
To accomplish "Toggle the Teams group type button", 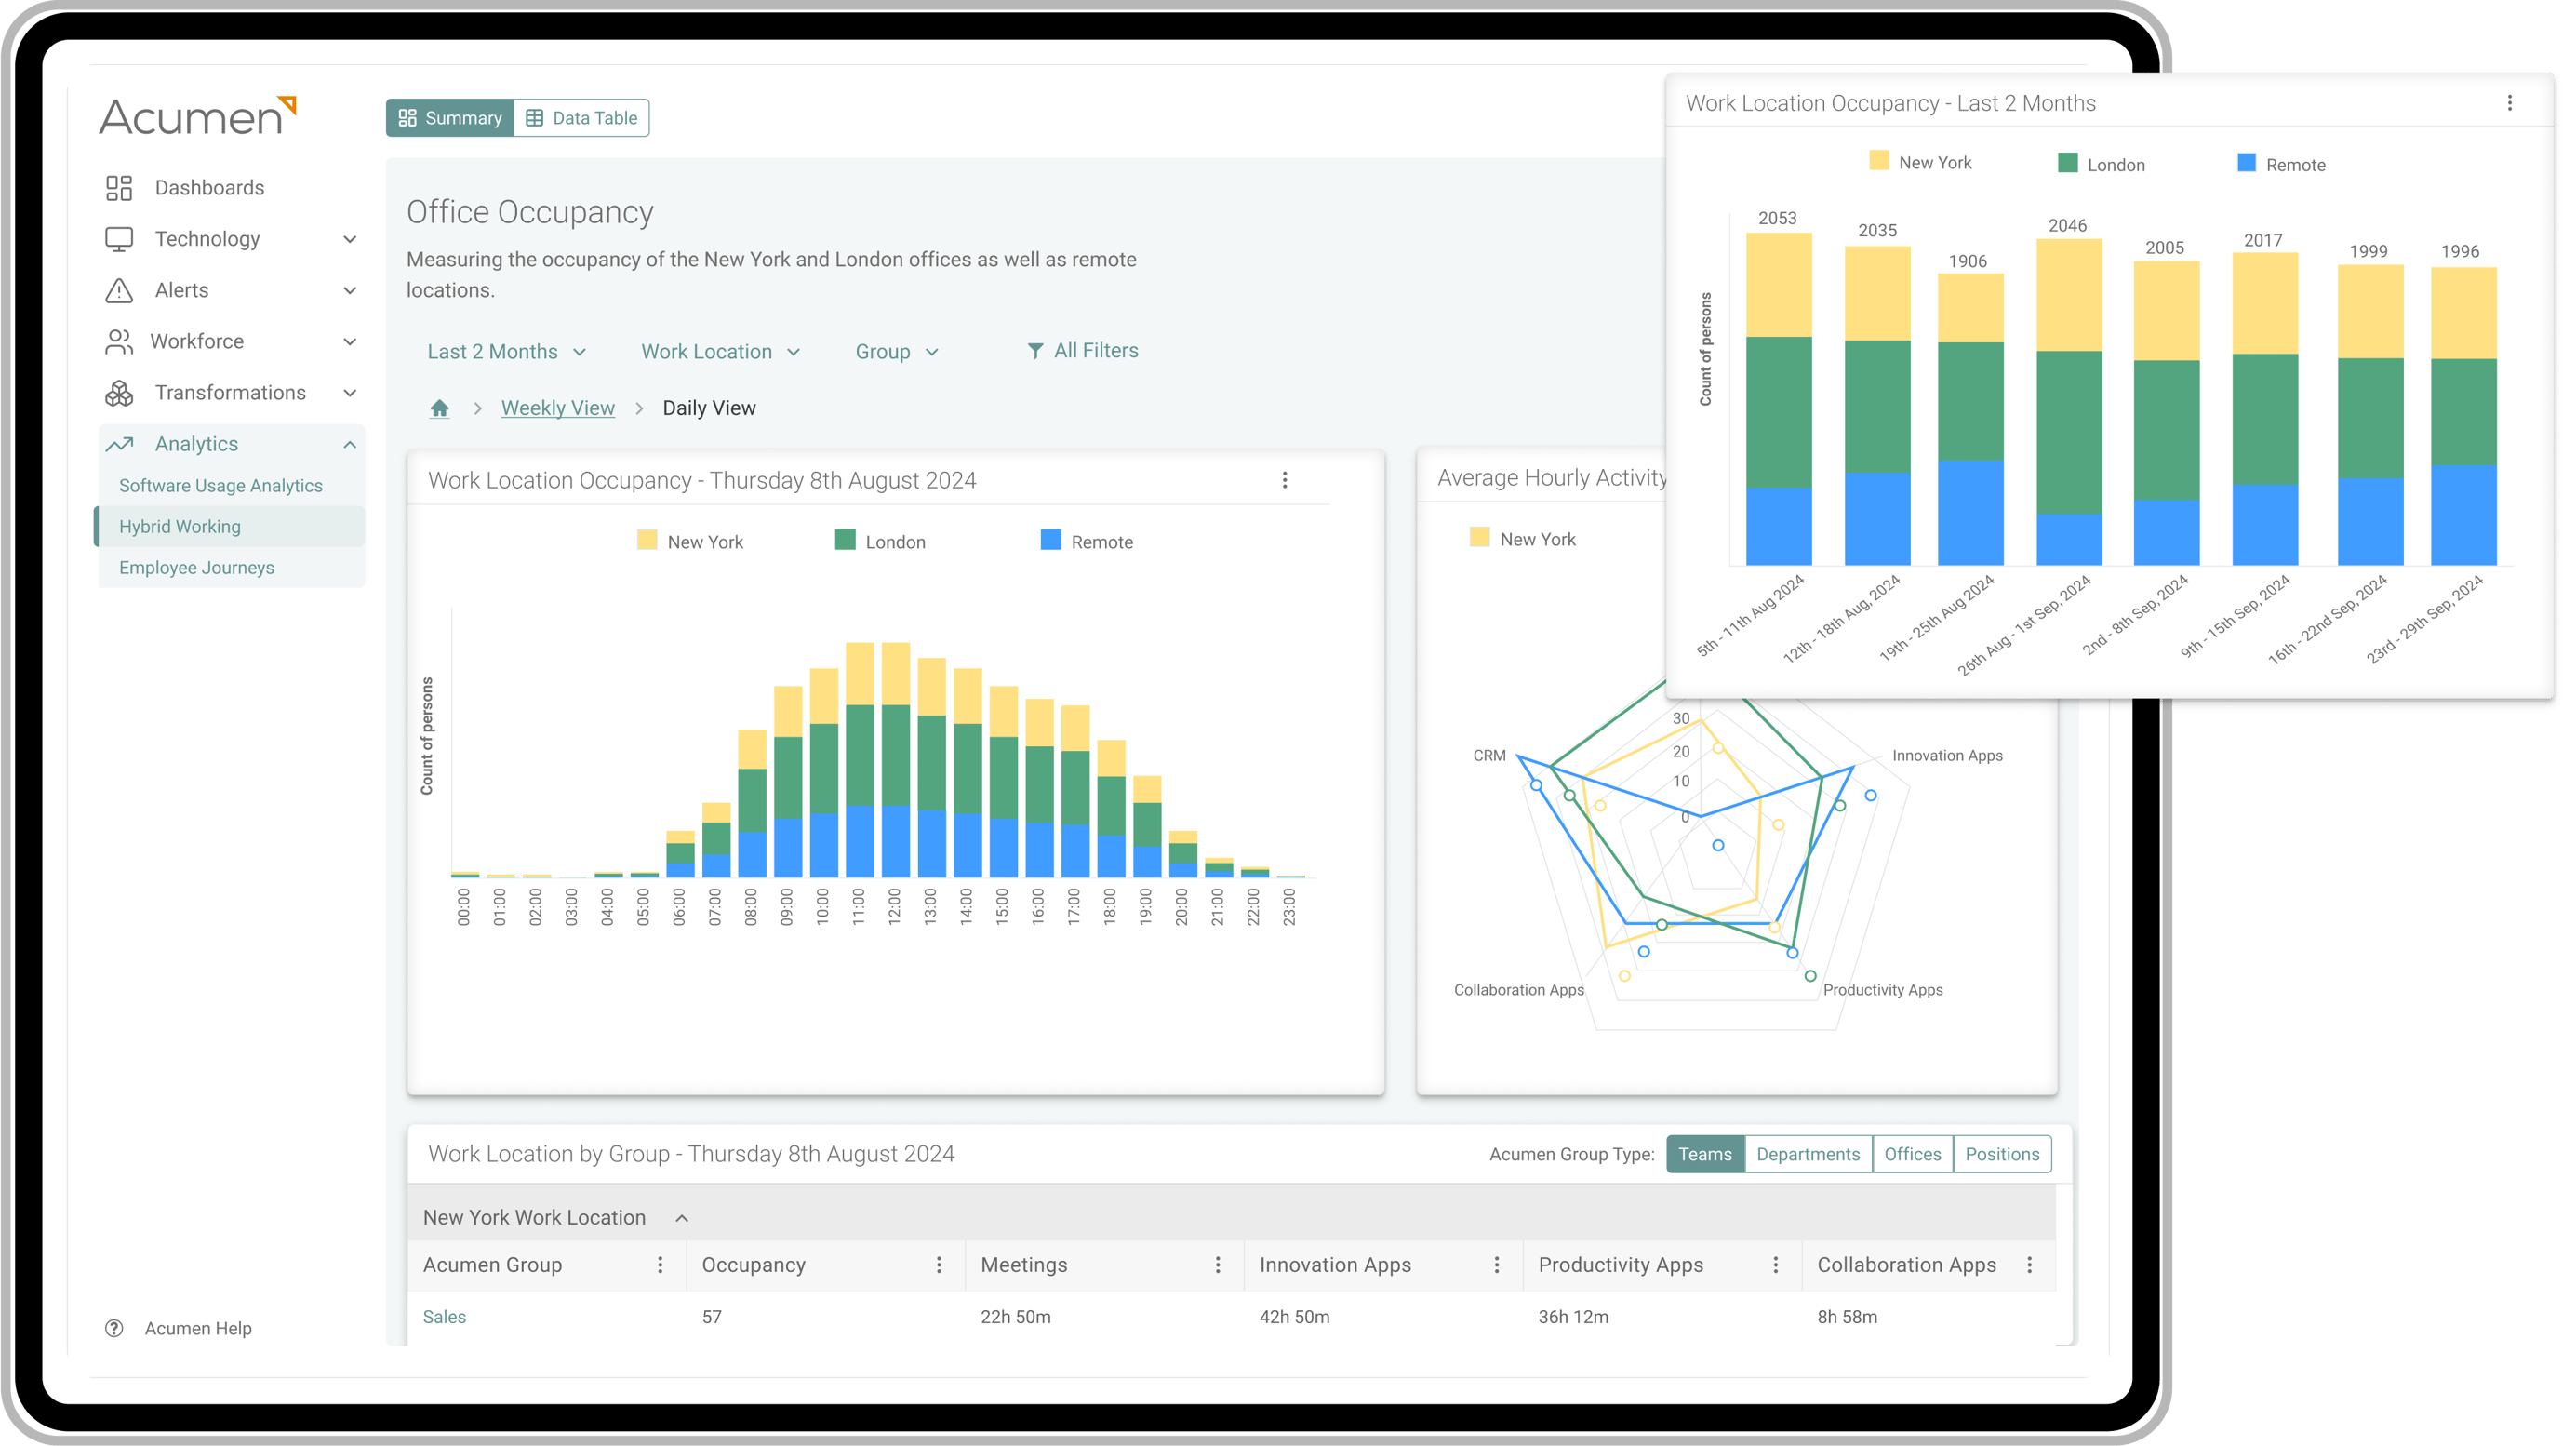I will point(1702,1152).
